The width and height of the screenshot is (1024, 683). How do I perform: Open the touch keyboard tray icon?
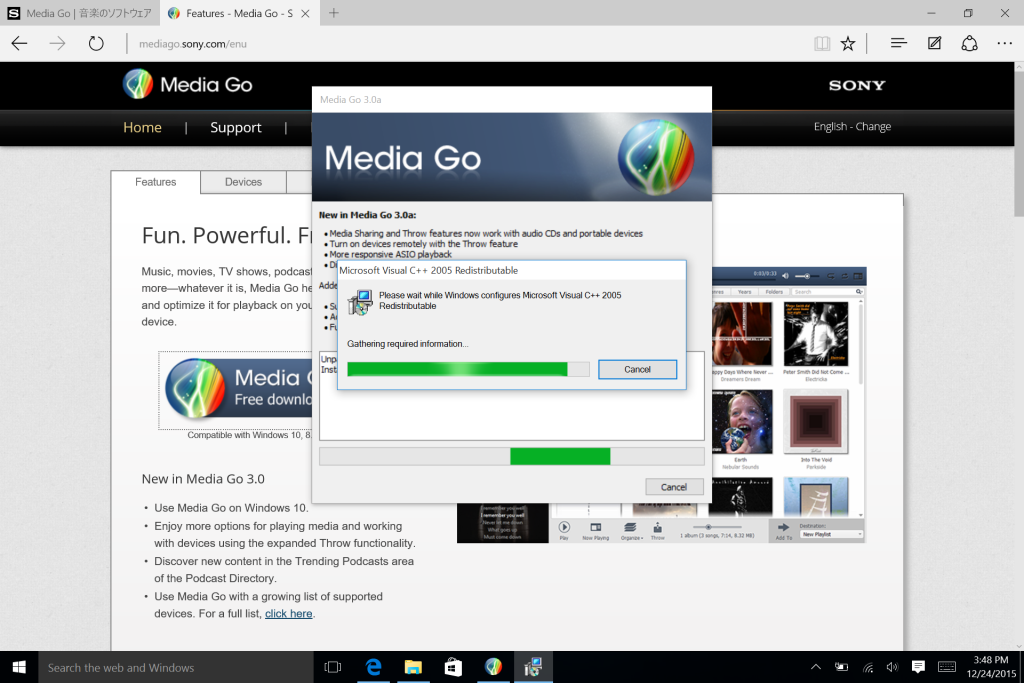(946, 667)
